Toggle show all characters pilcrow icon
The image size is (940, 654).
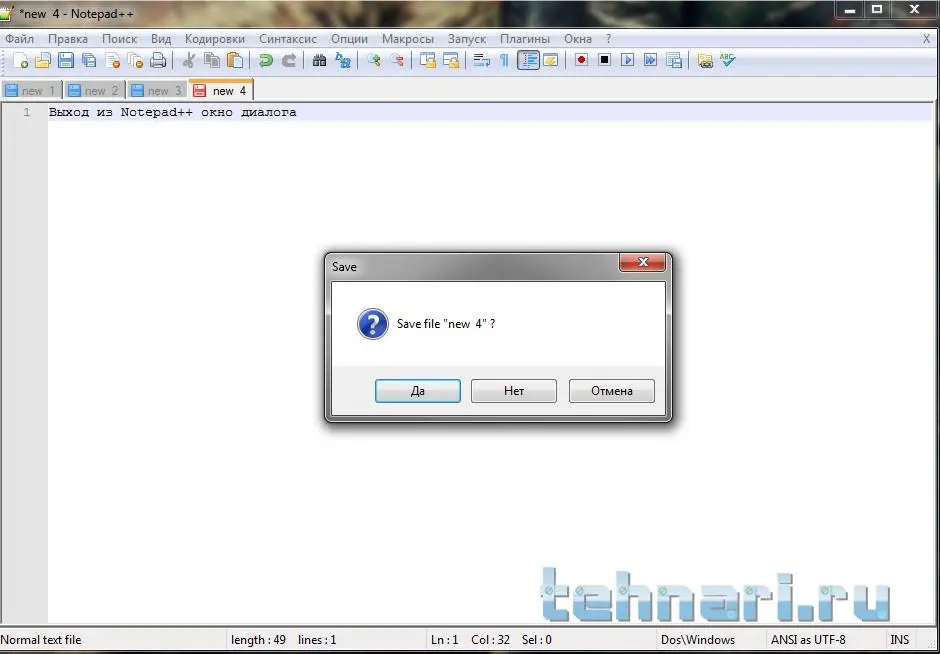504,60
